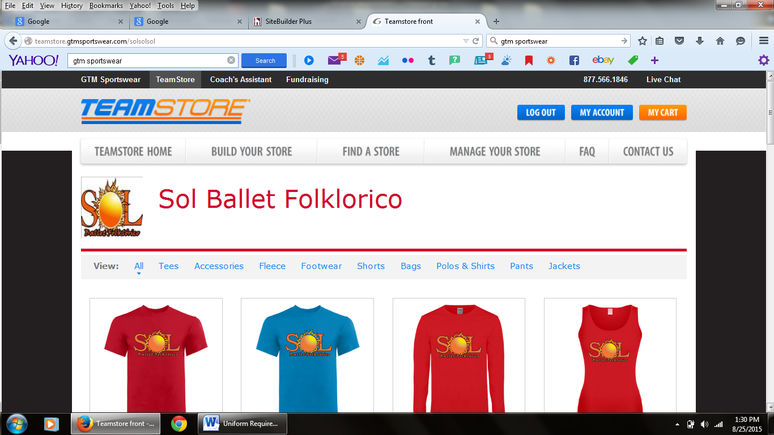Close the Teamstore front tab
This screenshot has width=774, height=435.
(477, 21)
